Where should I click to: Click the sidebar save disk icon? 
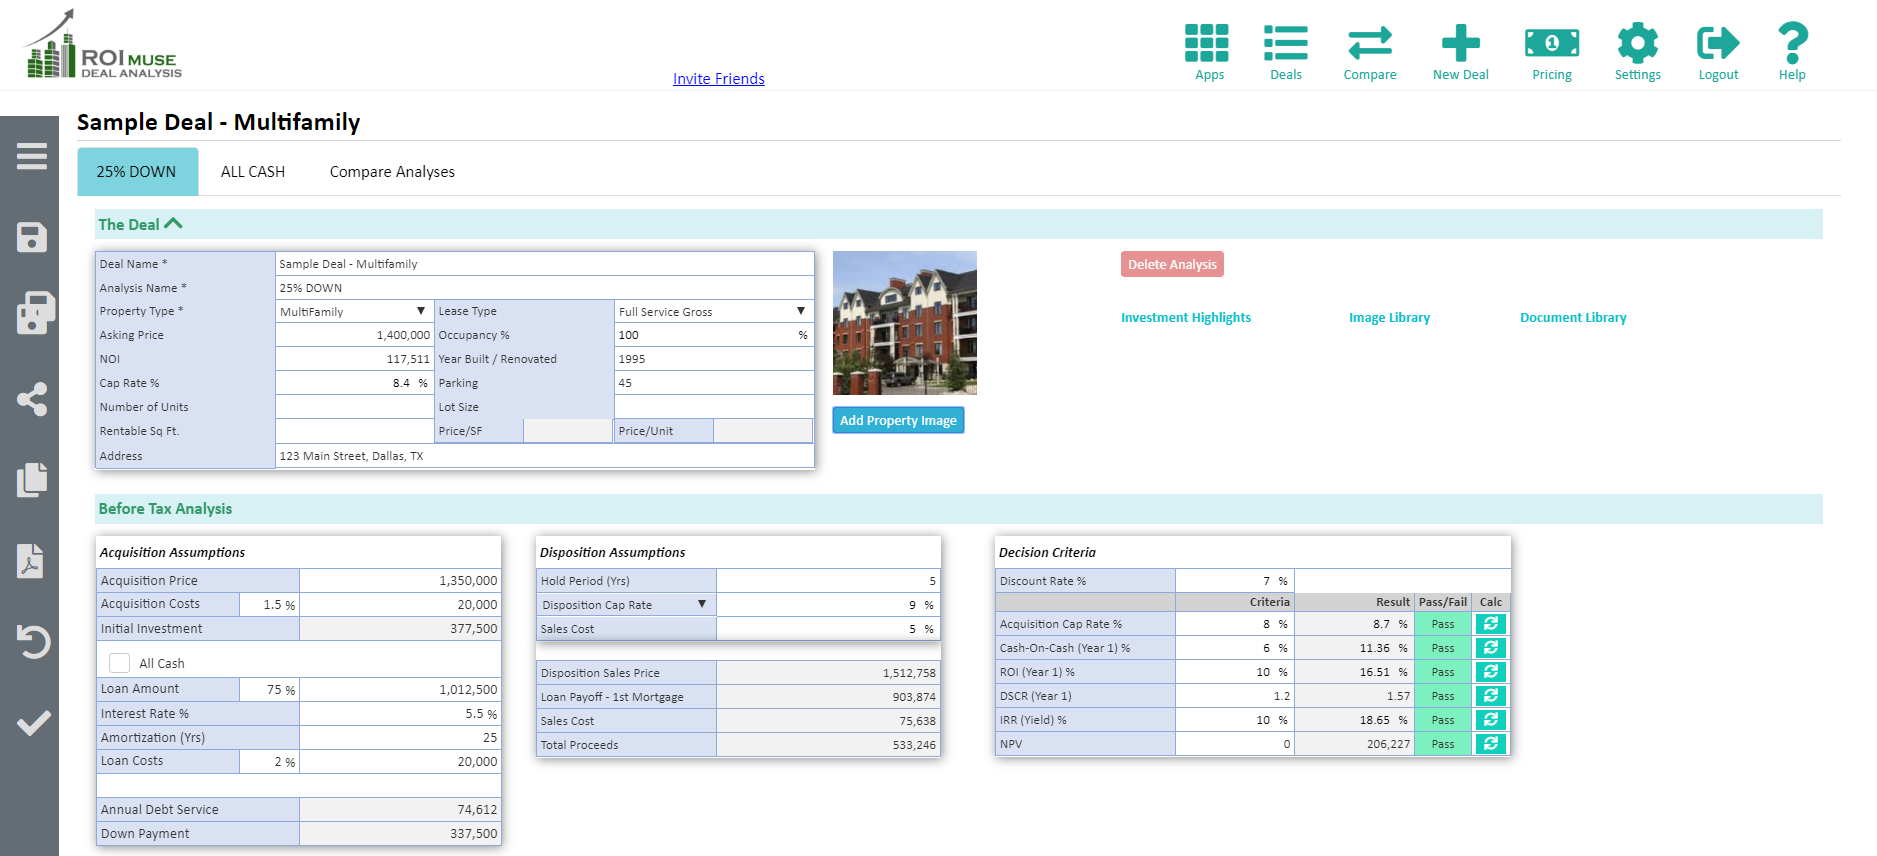32,238
